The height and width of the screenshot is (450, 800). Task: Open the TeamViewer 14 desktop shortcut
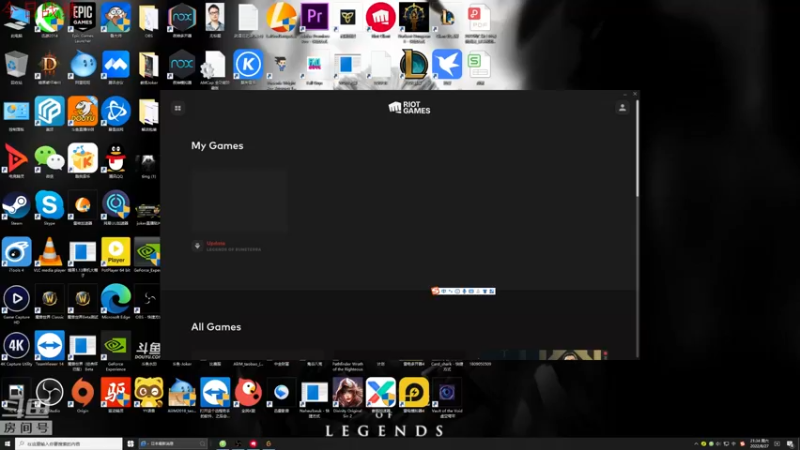(x=49, y=346)
